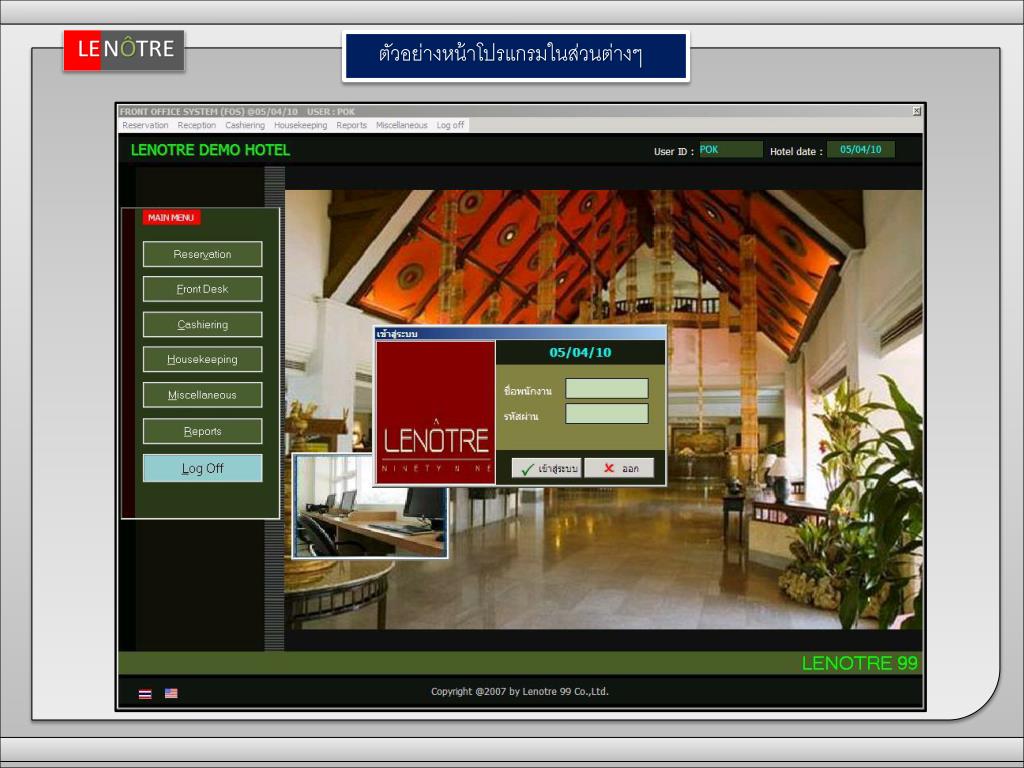1024x768 pixels.
Task: Click the Log Off button in Main Menu
Action: click(202, 468)
